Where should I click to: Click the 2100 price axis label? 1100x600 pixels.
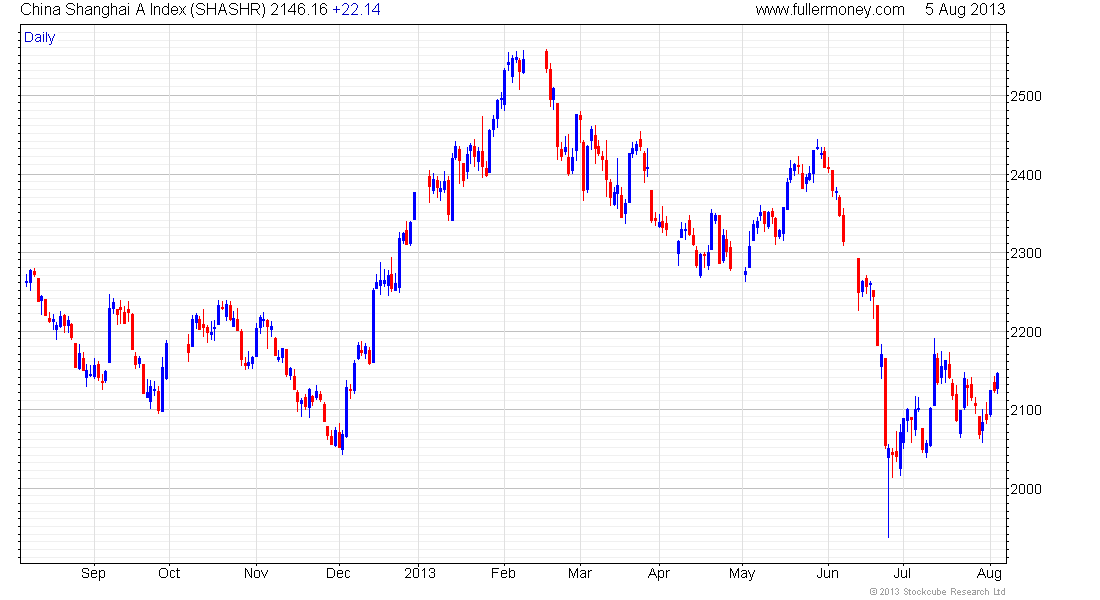tap(1026, 410)
